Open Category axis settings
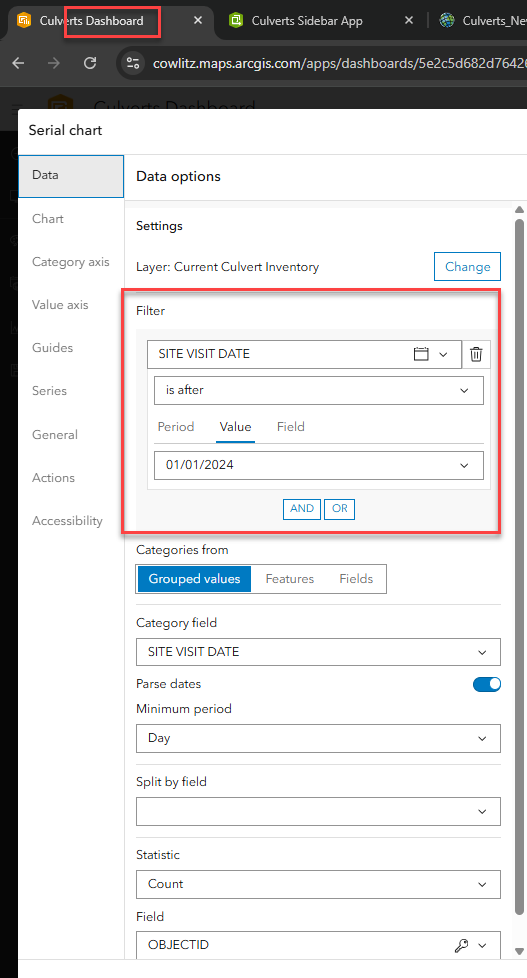Image resolution: width=527 pixels, height=978 pixels. pos(70,262)
